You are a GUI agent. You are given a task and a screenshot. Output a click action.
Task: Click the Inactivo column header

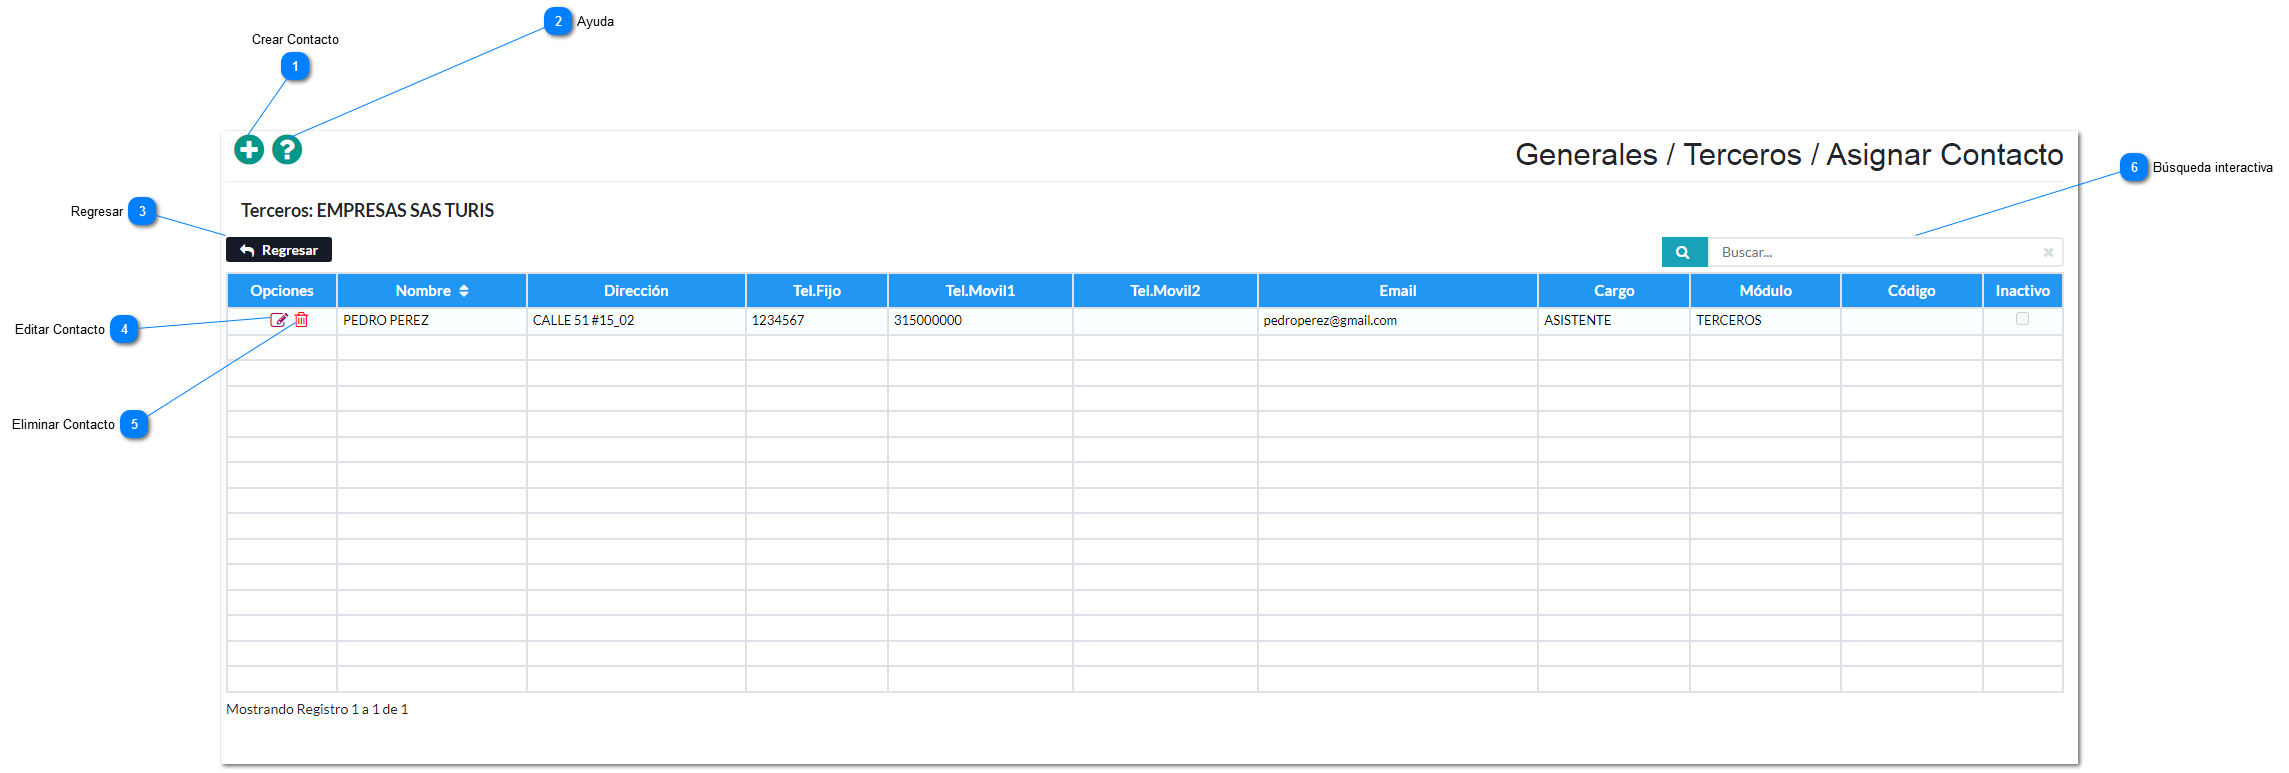pos(2023,291)
